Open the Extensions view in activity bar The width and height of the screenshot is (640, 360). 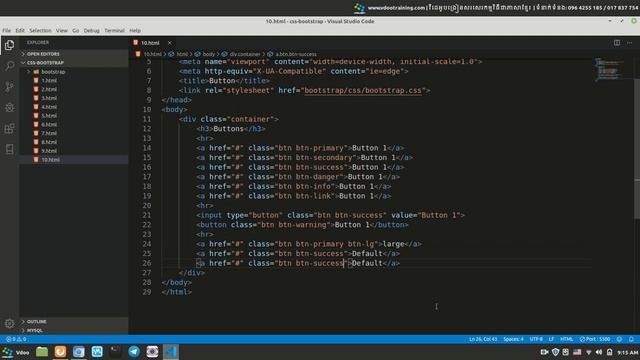tap(9, 129)
